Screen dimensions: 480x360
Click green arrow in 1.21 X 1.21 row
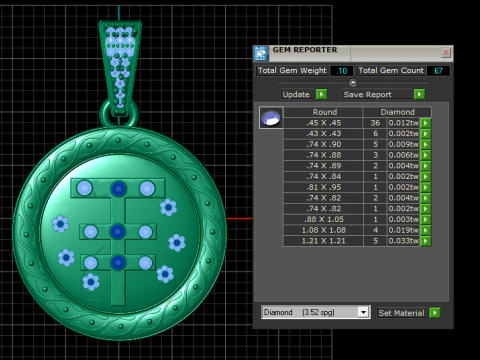[x=425, y=241]
